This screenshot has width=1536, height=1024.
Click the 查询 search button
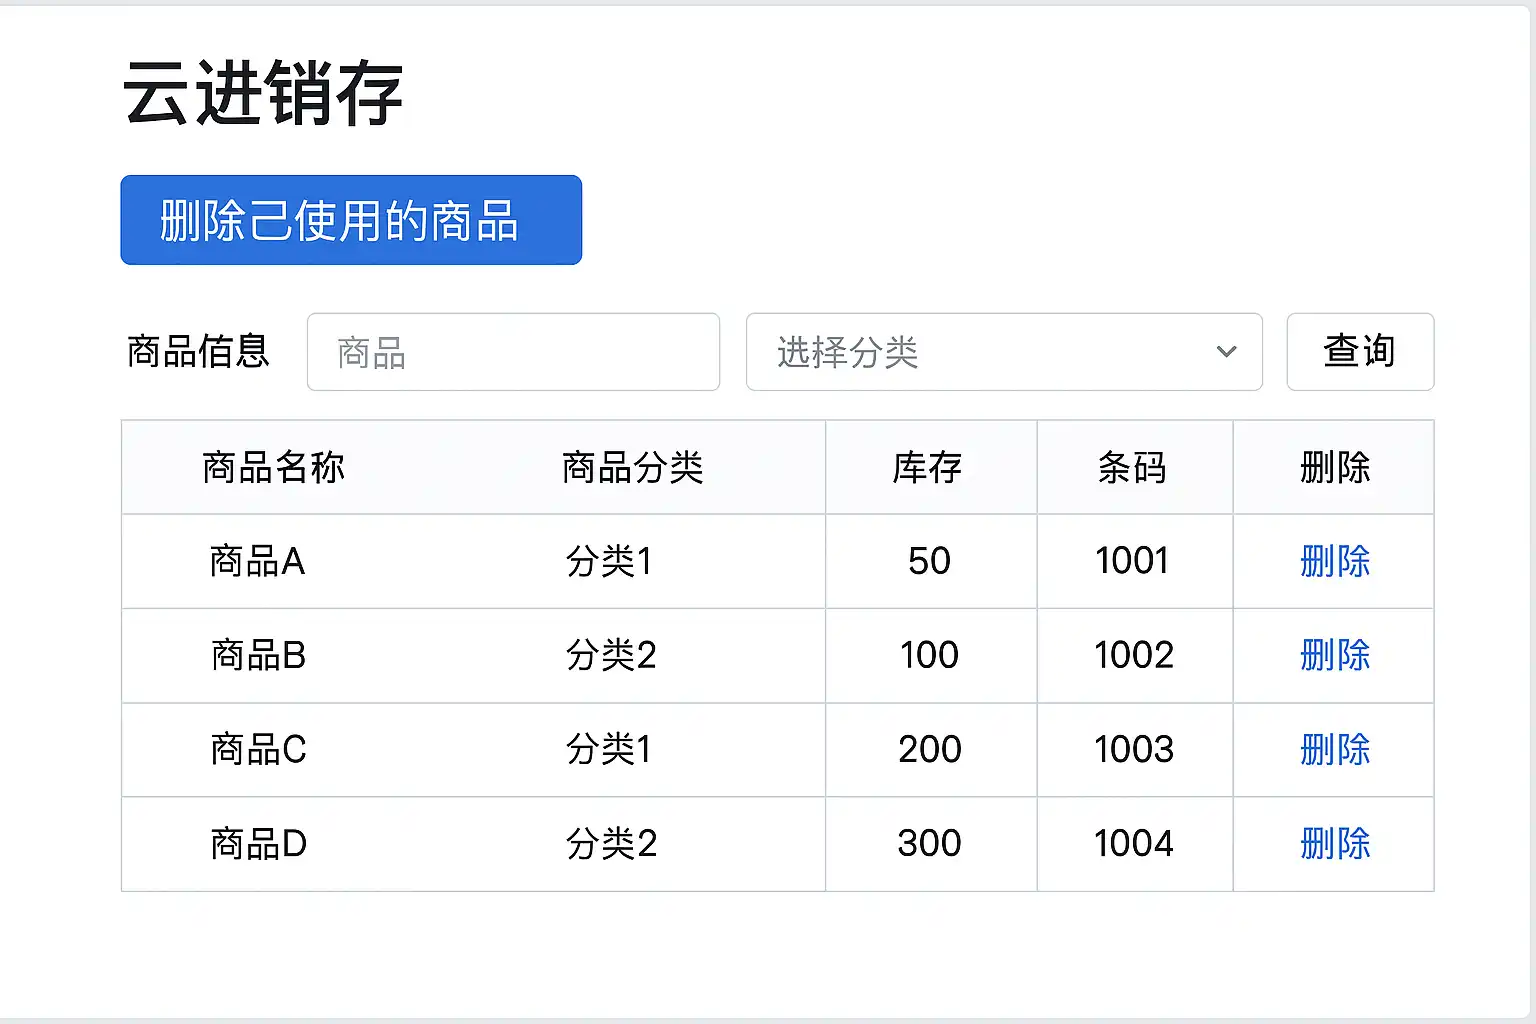[x=1359, y=352]
